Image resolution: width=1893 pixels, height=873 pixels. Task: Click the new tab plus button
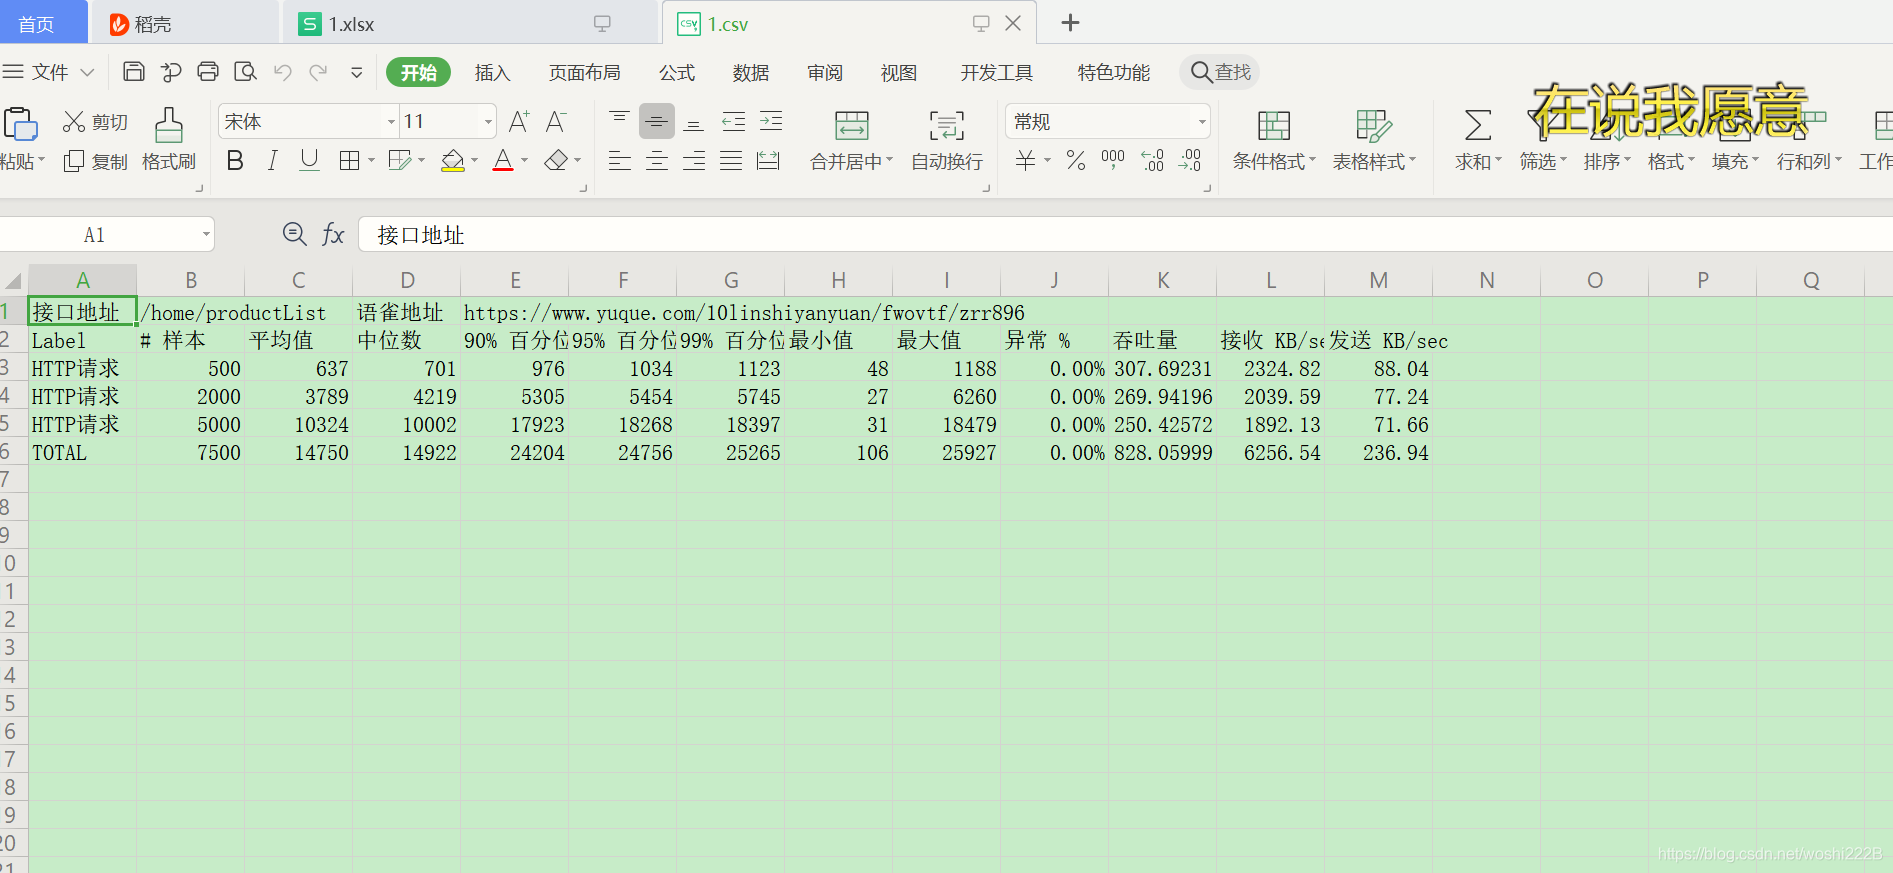click(x=1070, y=22)
